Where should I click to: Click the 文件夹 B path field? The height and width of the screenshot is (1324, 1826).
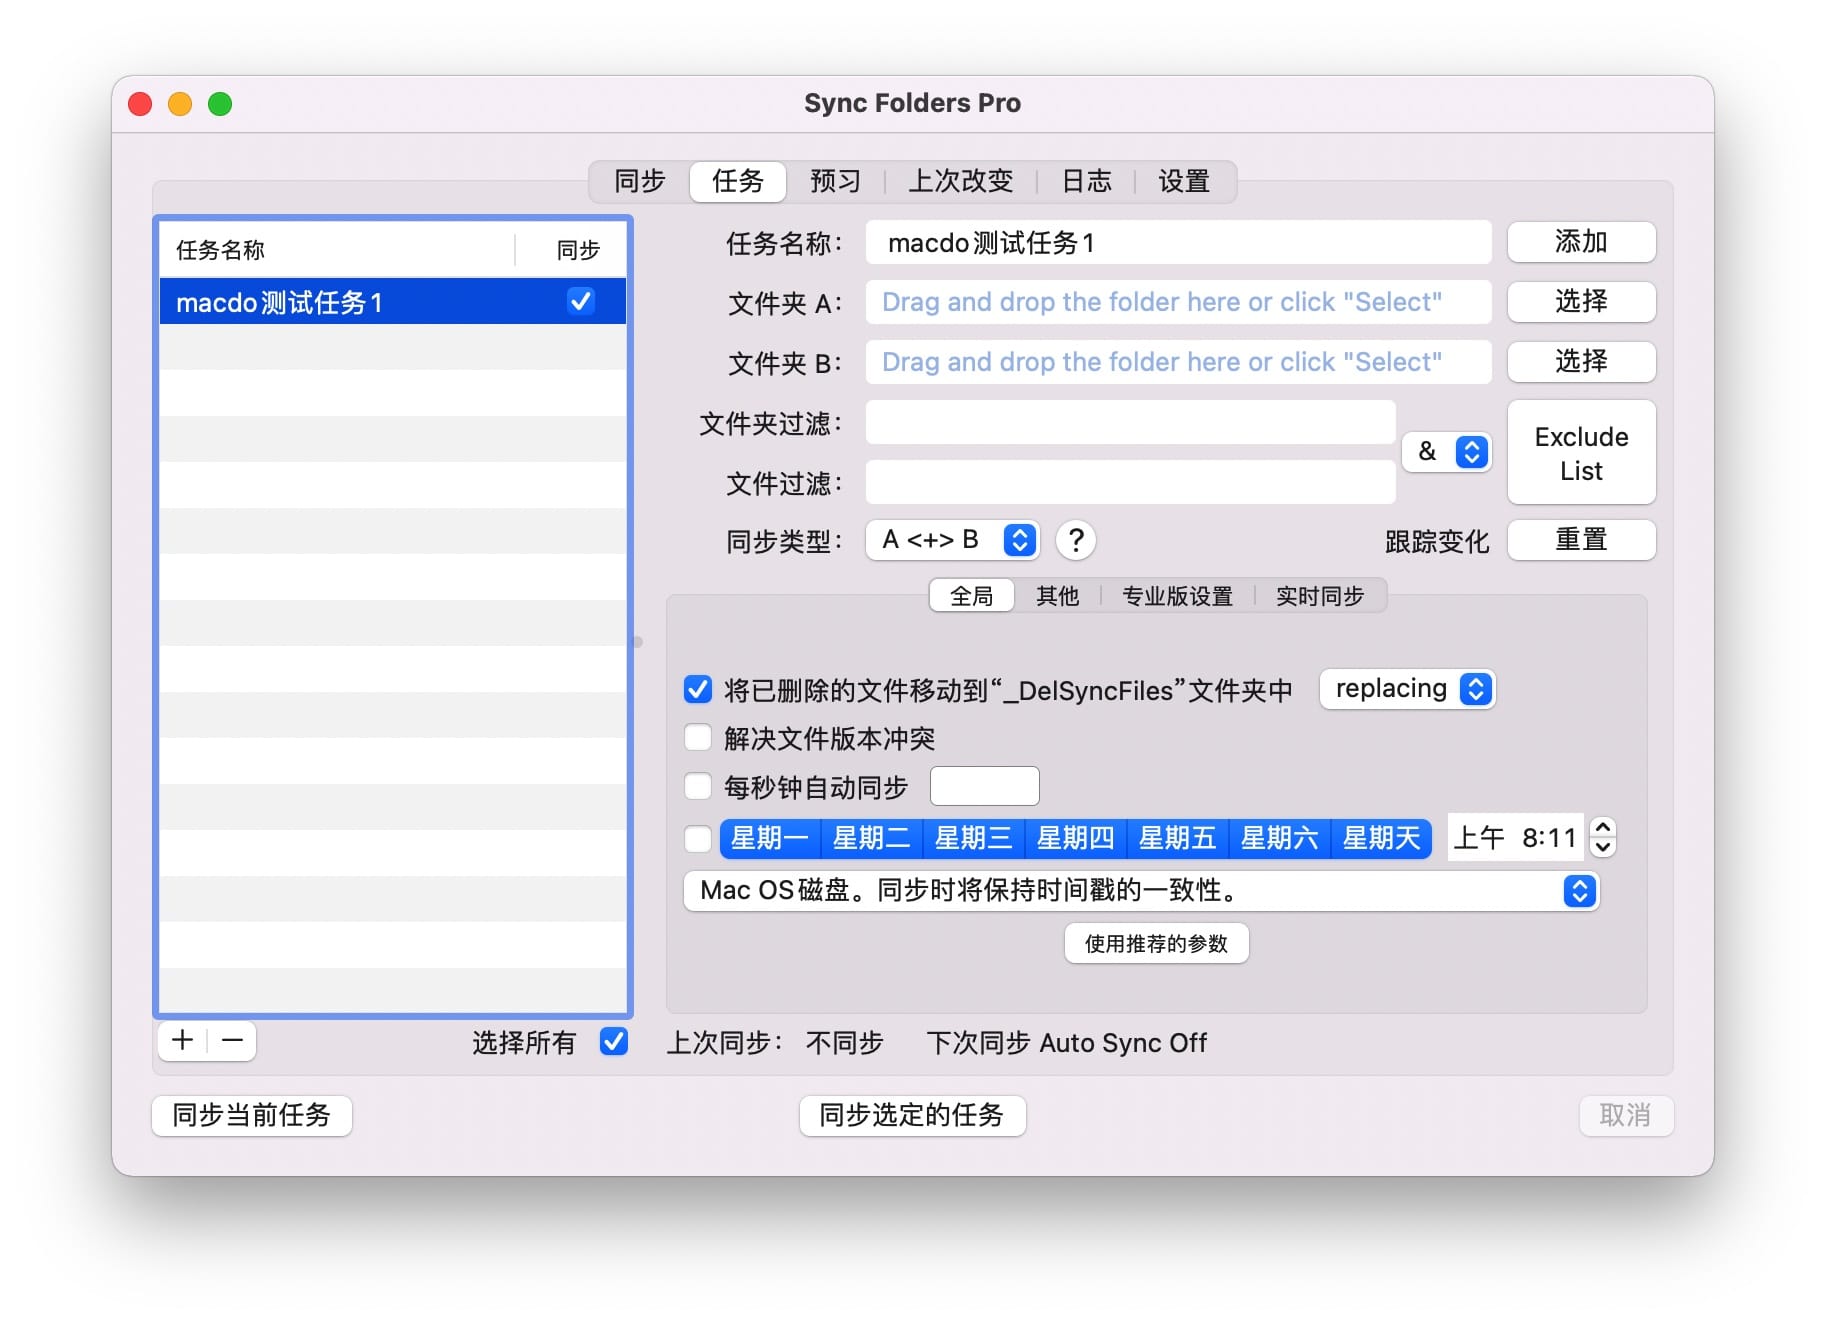(1178, 362)
